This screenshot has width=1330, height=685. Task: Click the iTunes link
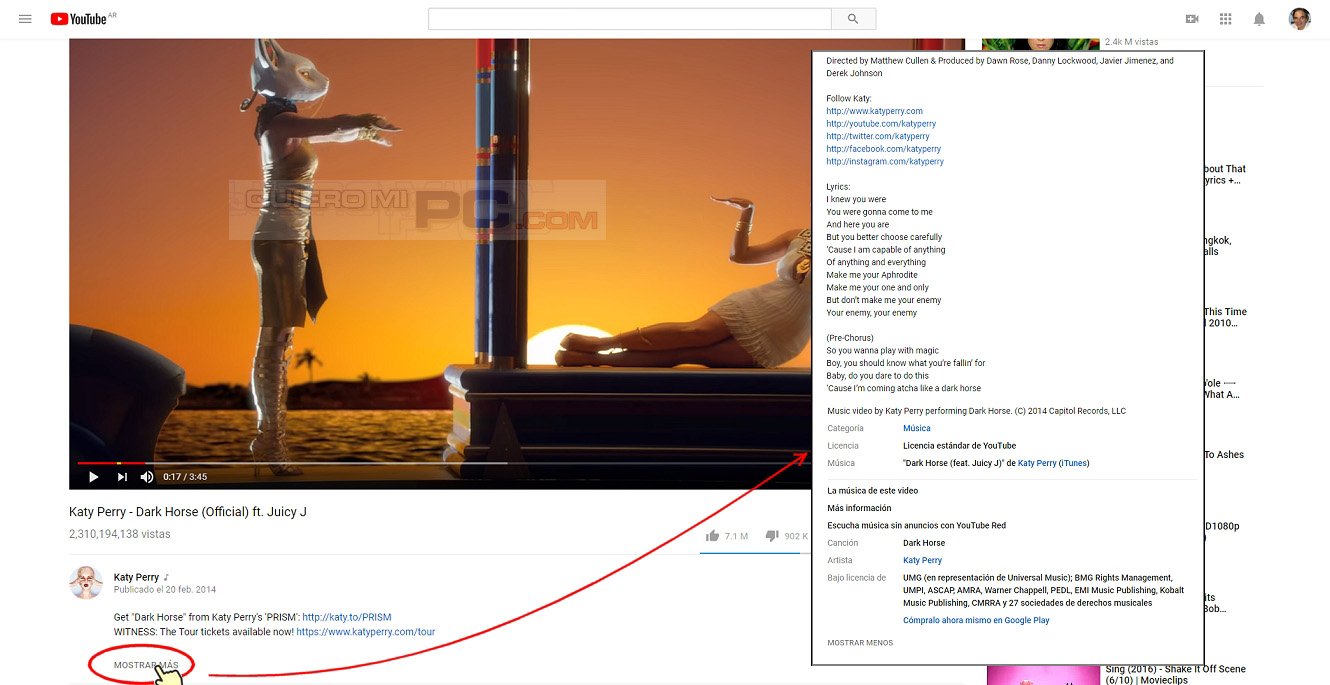[1074, 463]
